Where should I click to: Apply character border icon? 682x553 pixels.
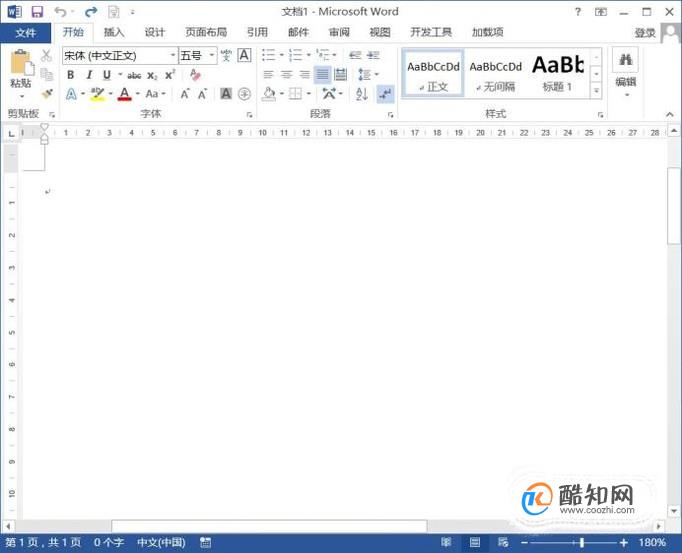click(244, 55)
